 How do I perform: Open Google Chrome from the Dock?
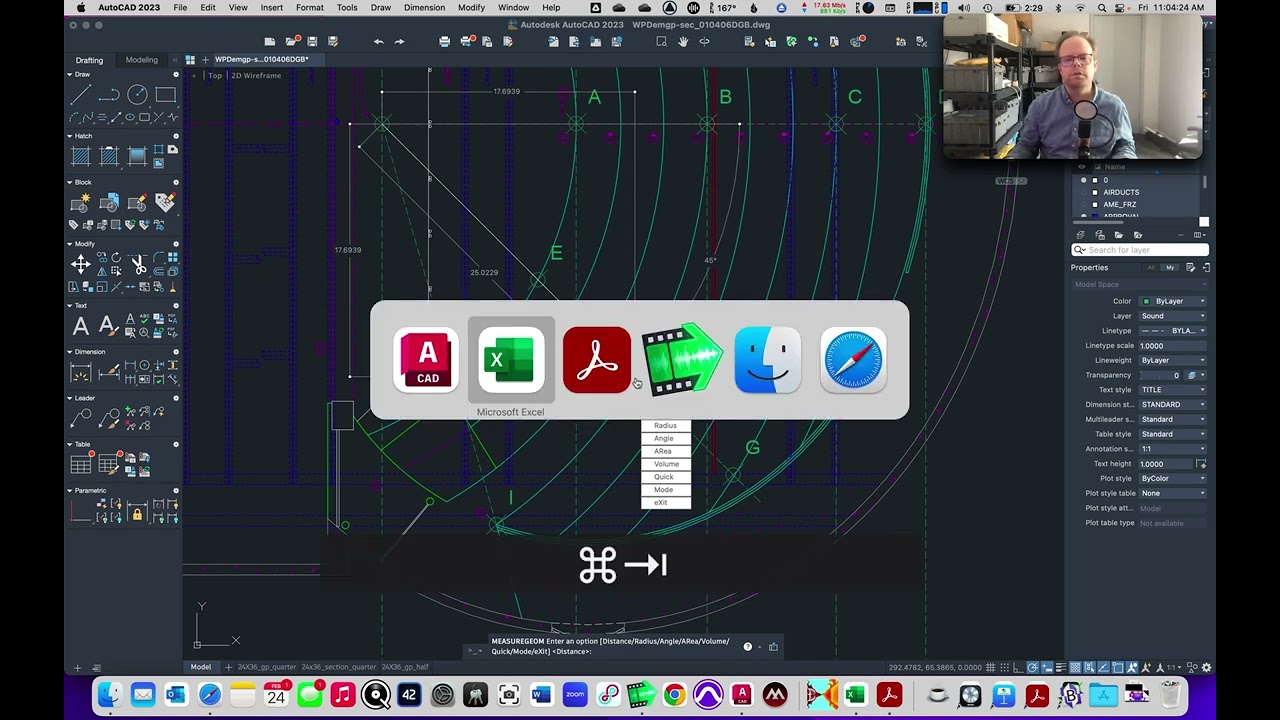point(674,695)
